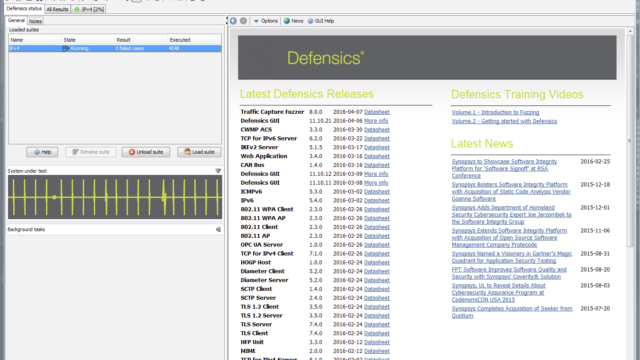This screenshot has height=360, width=640.
Task: Open the CAN Bus Datasheet link
Action: coord(377,165)
